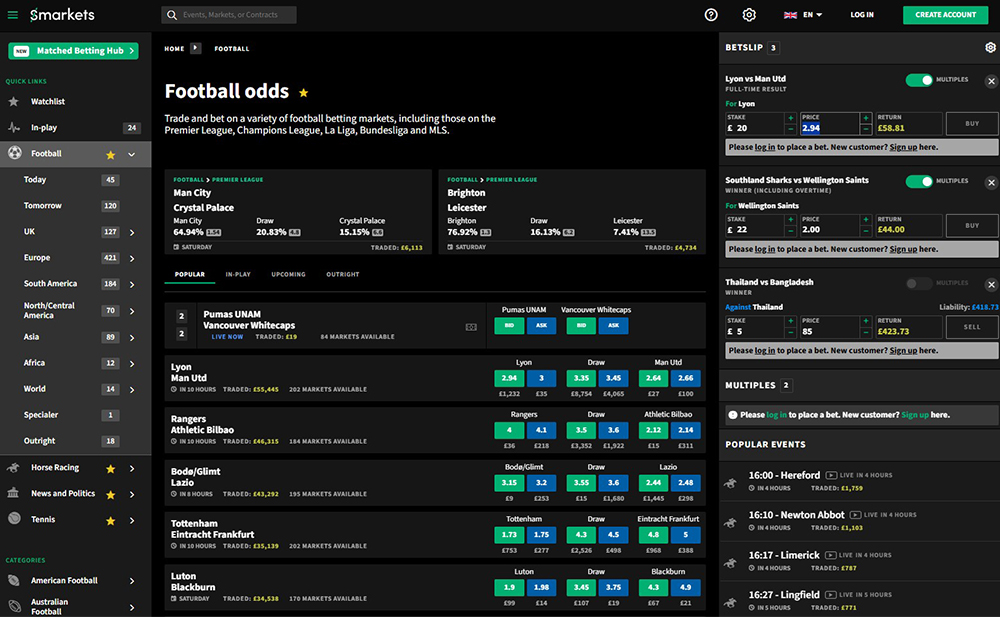Expand the Europe football submenu
Screen dimensions: 1000x617
[132, 258]
